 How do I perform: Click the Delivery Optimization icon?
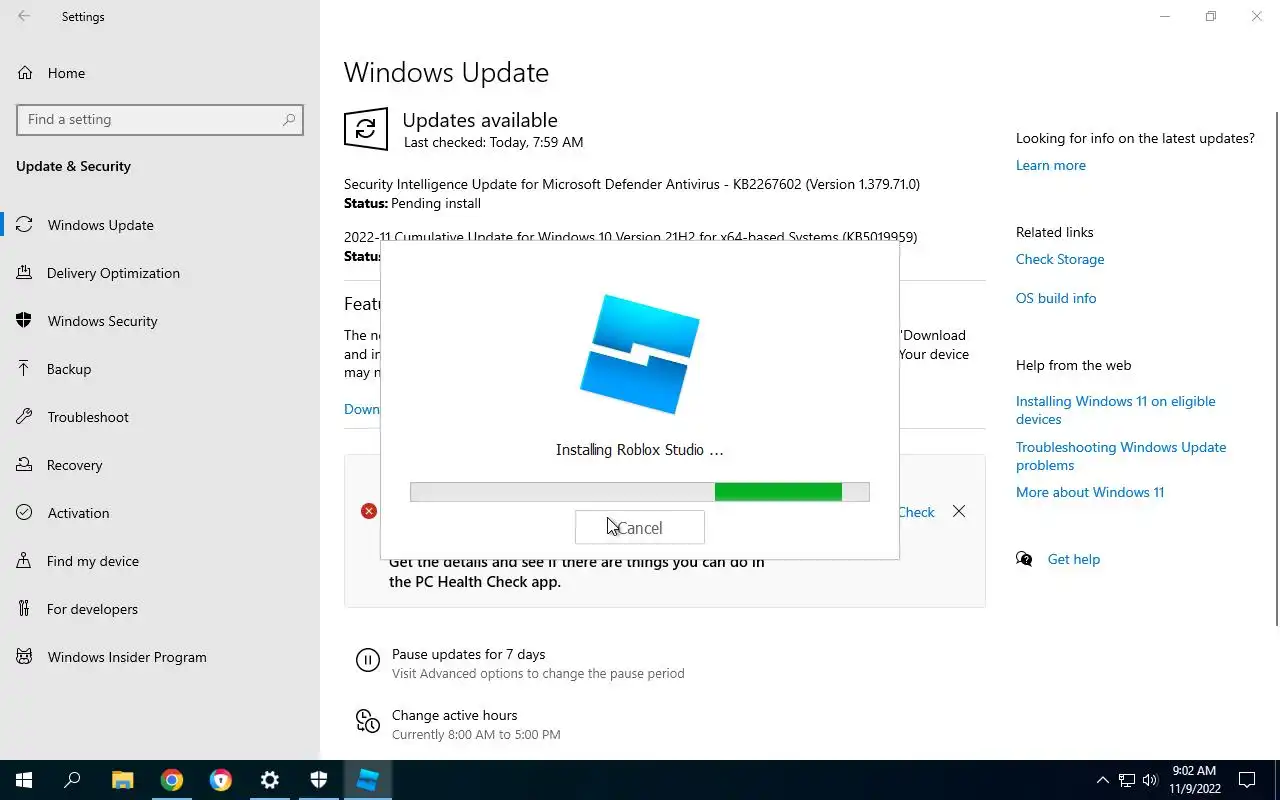click(x=25, y=273)
